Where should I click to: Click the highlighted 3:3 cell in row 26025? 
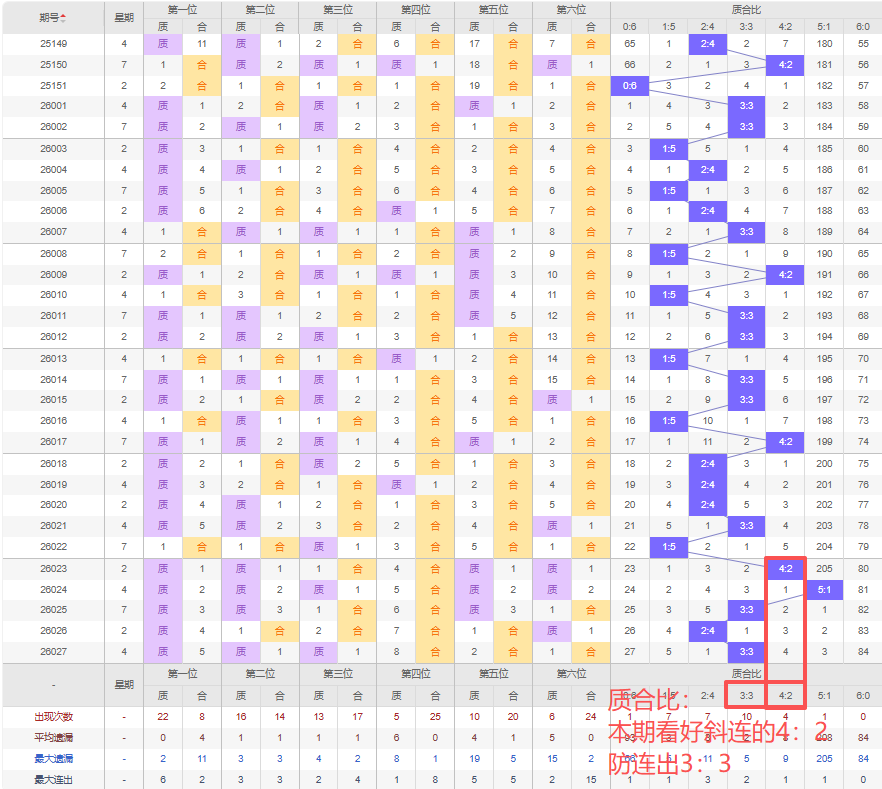(x=746, y=610)
